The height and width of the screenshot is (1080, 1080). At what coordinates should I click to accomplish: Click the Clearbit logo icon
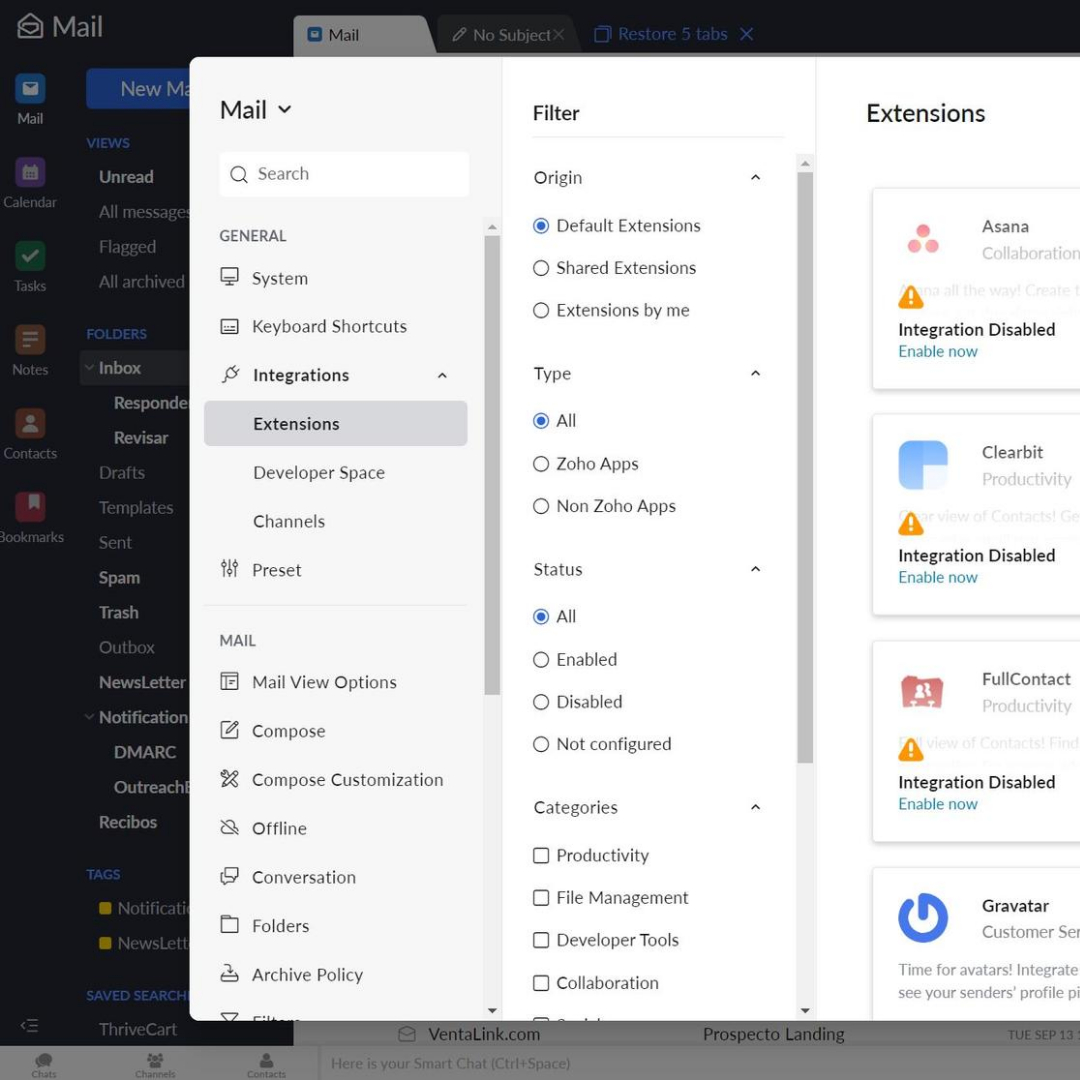click(x=923, y=465)
